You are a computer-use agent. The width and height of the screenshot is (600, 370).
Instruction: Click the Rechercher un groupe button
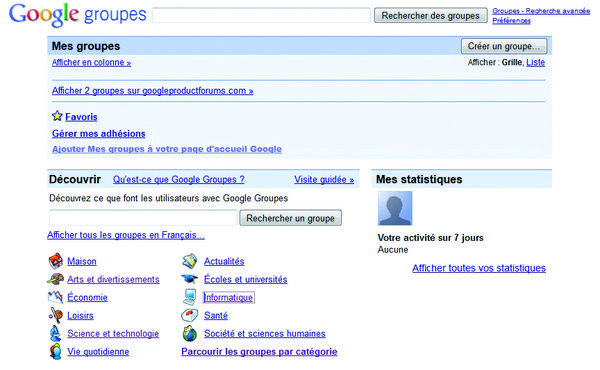(290, 218)
